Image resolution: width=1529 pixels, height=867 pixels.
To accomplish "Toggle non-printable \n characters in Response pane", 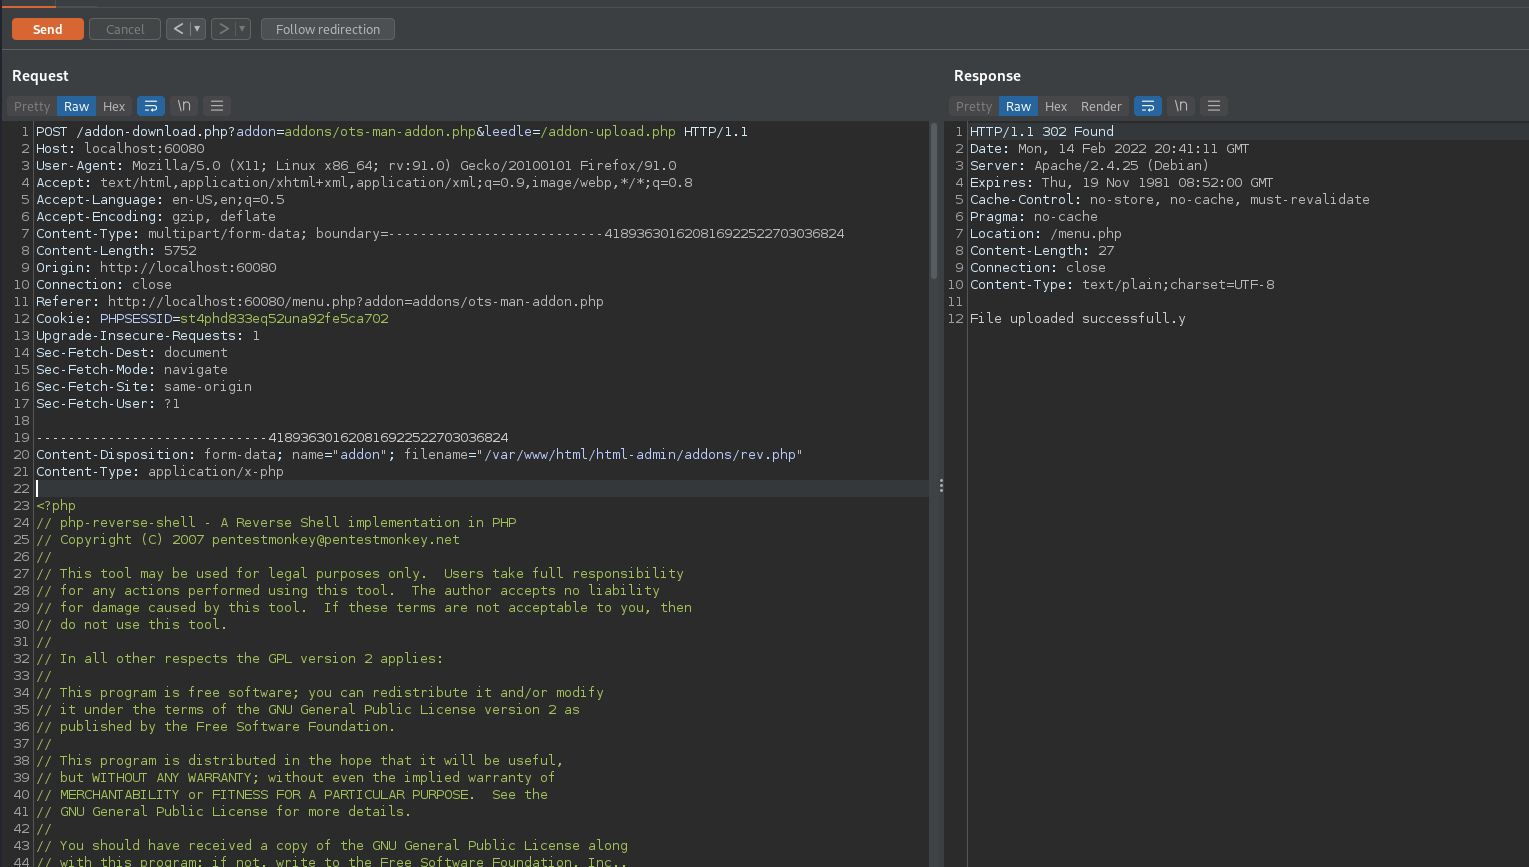I will pos(1181,106).
